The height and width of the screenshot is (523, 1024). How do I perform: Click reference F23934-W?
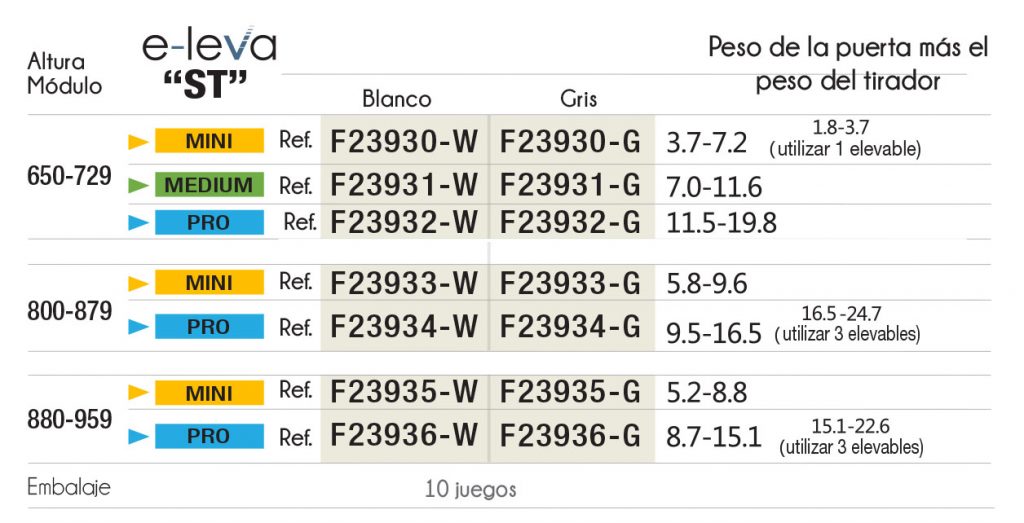pos(404,327)
